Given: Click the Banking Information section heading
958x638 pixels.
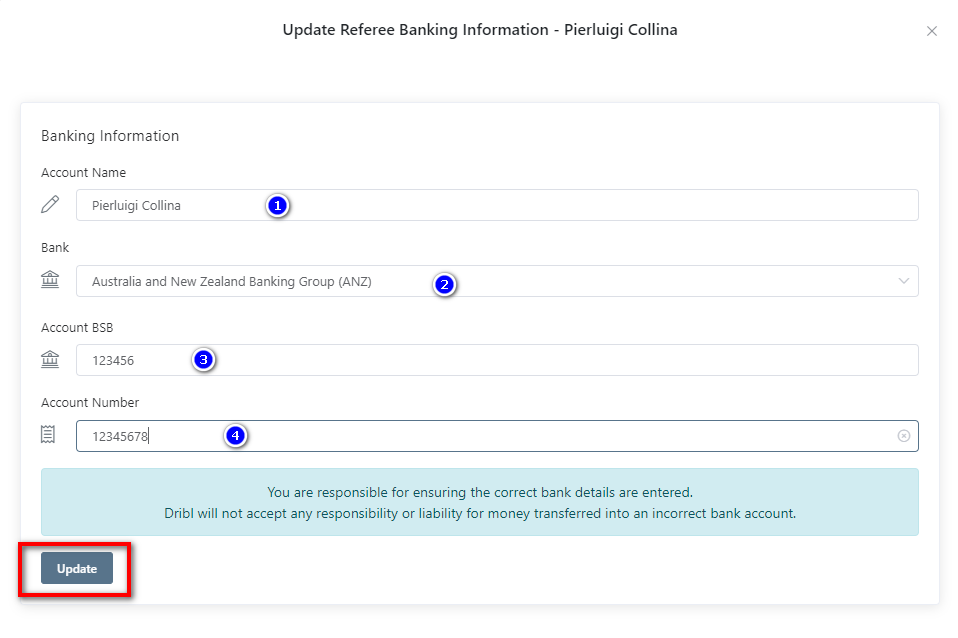Looking at the screenshot, I should click(x=110, y=136).
